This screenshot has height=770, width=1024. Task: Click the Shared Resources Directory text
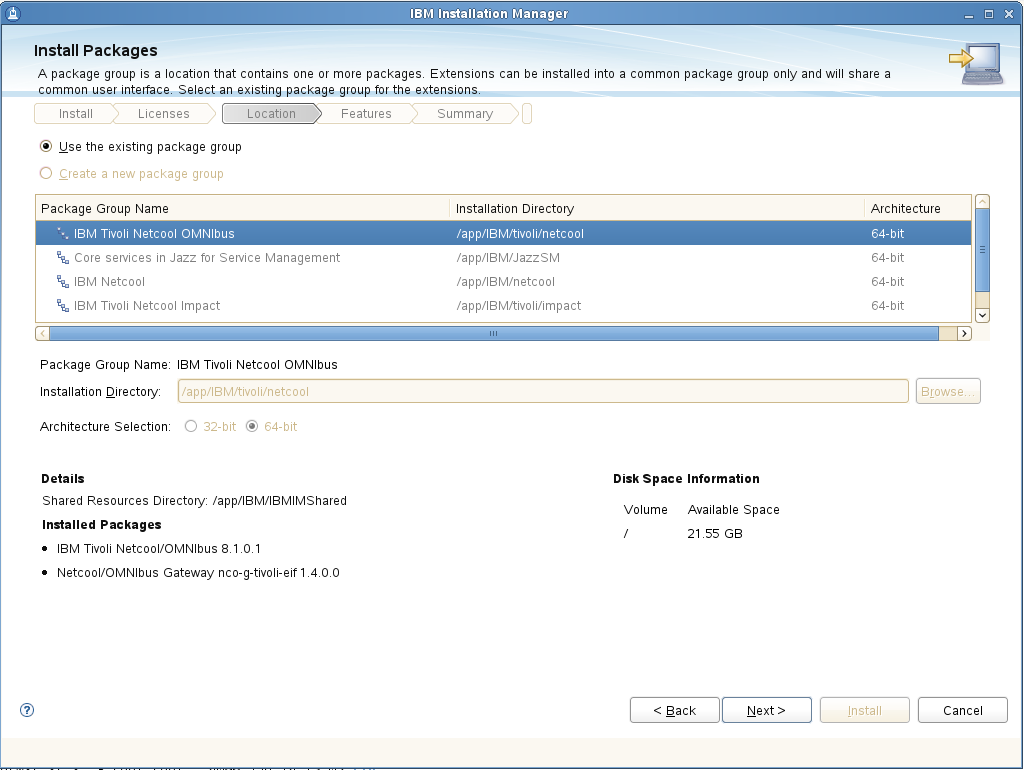pos(195,500)
